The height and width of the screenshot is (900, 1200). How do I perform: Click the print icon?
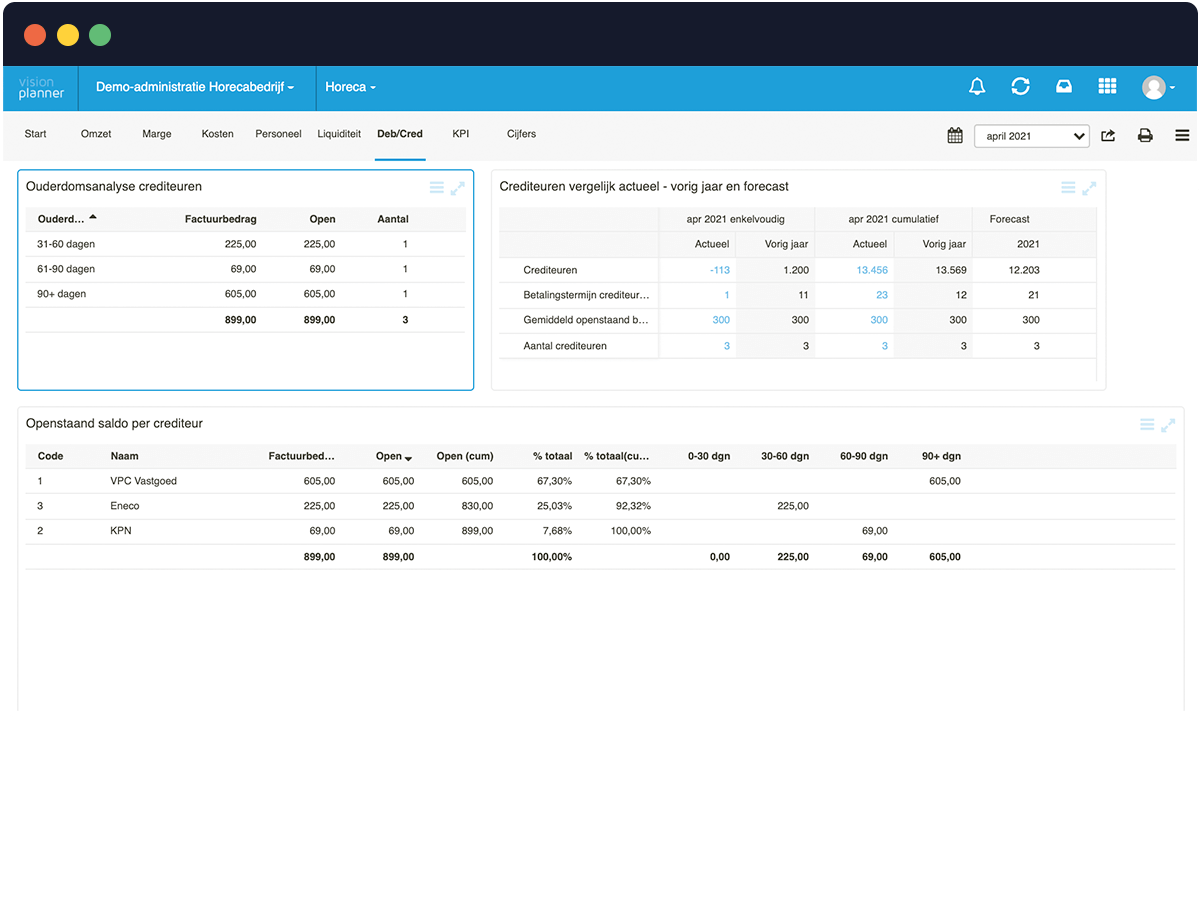pos(1145,135)
